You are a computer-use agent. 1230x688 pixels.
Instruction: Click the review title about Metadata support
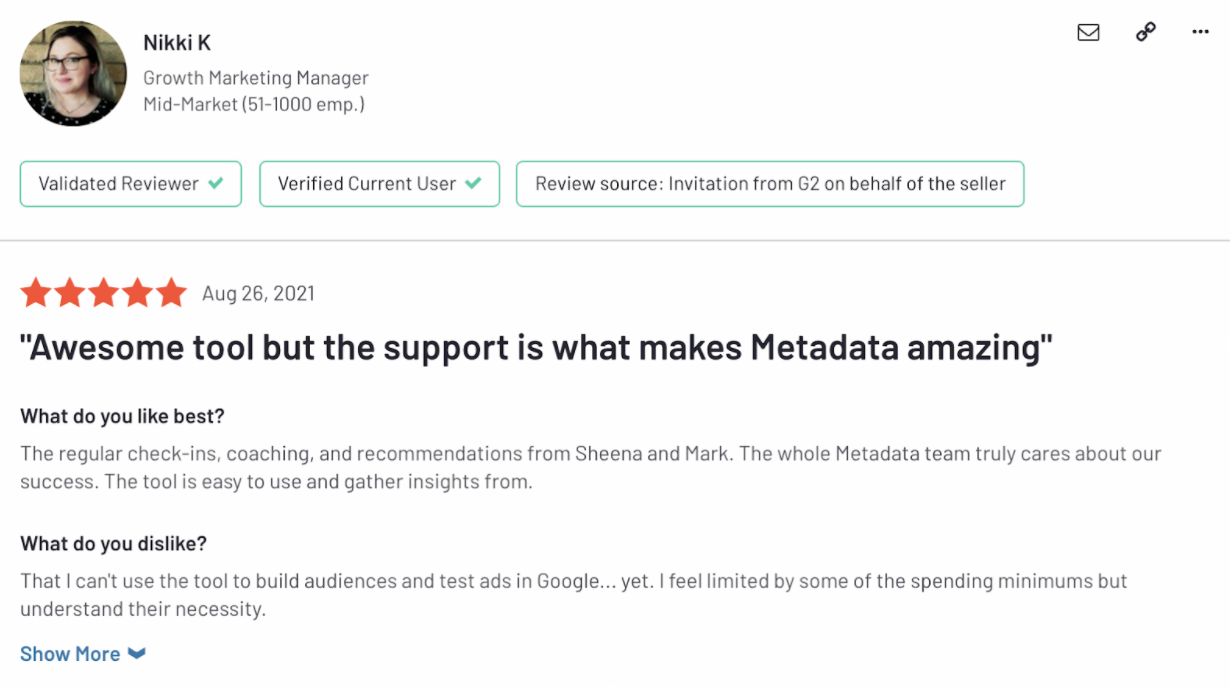[x=536, y=348]
